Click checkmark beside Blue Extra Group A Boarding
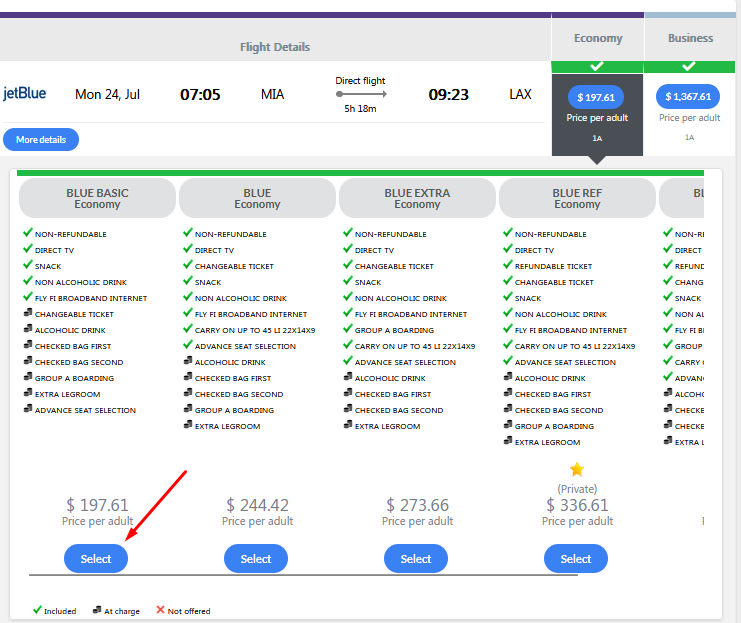Image resolution: width=741 pixels, height=623 pixels. tap(348, 329)
